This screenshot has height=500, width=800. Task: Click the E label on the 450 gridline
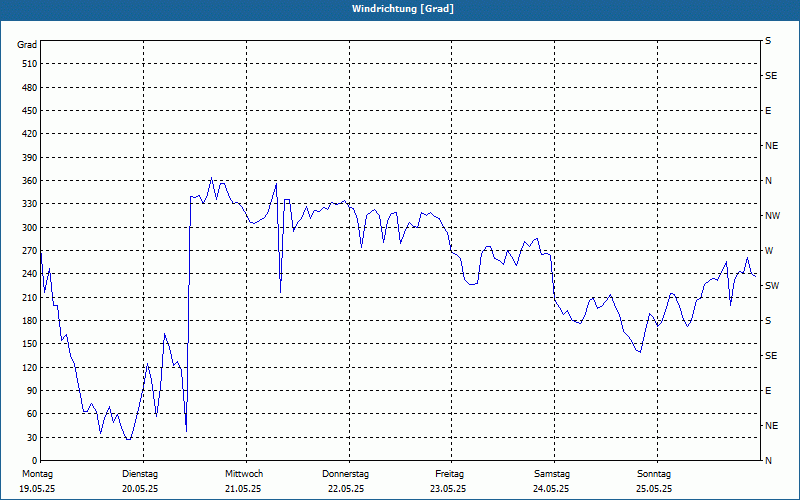768,111
